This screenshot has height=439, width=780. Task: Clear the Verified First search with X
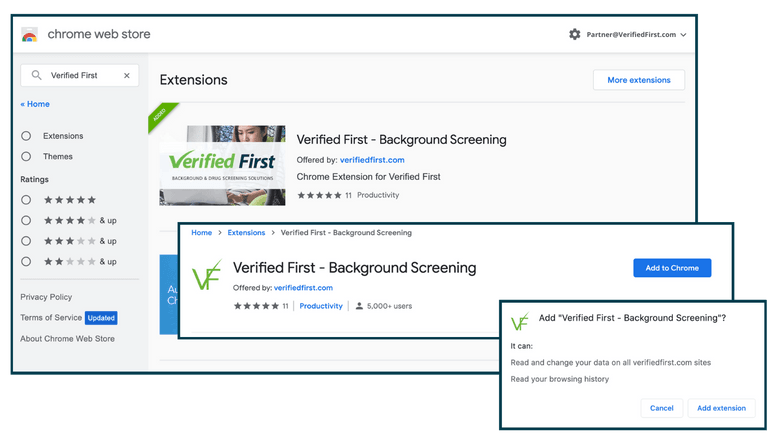click(127, 76)
